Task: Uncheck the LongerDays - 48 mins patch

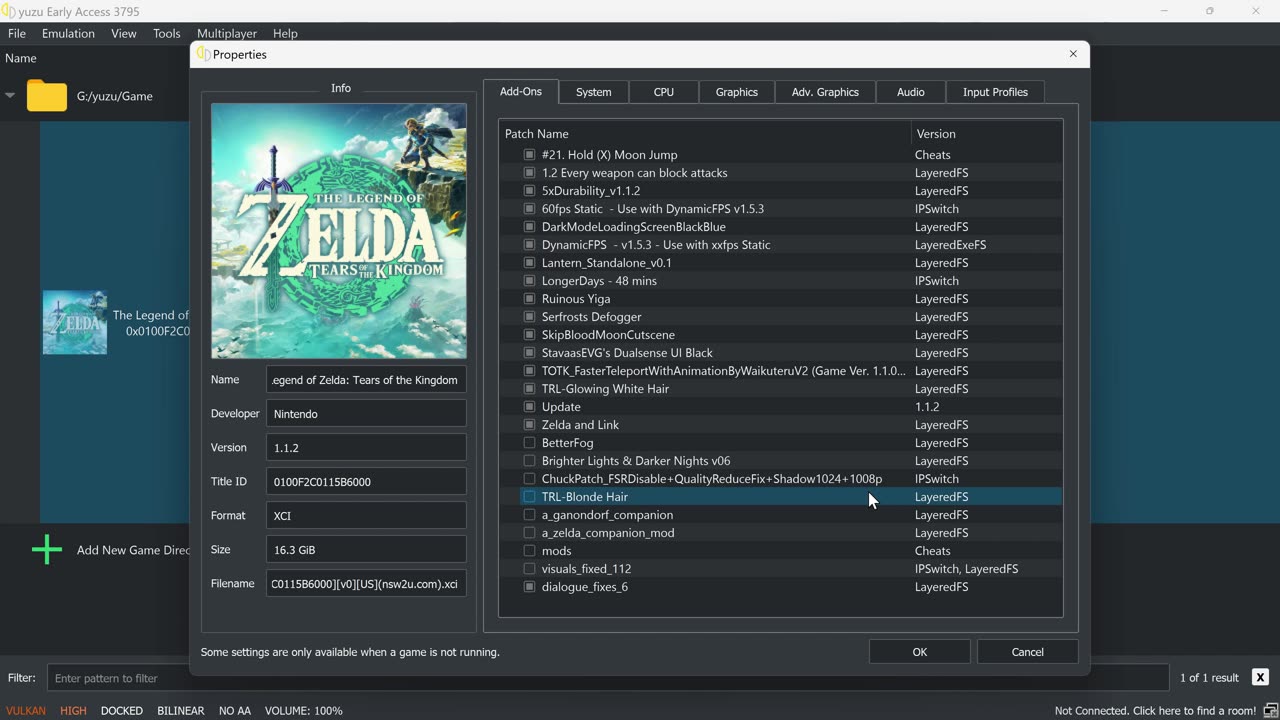Action: tap(530, 281)
